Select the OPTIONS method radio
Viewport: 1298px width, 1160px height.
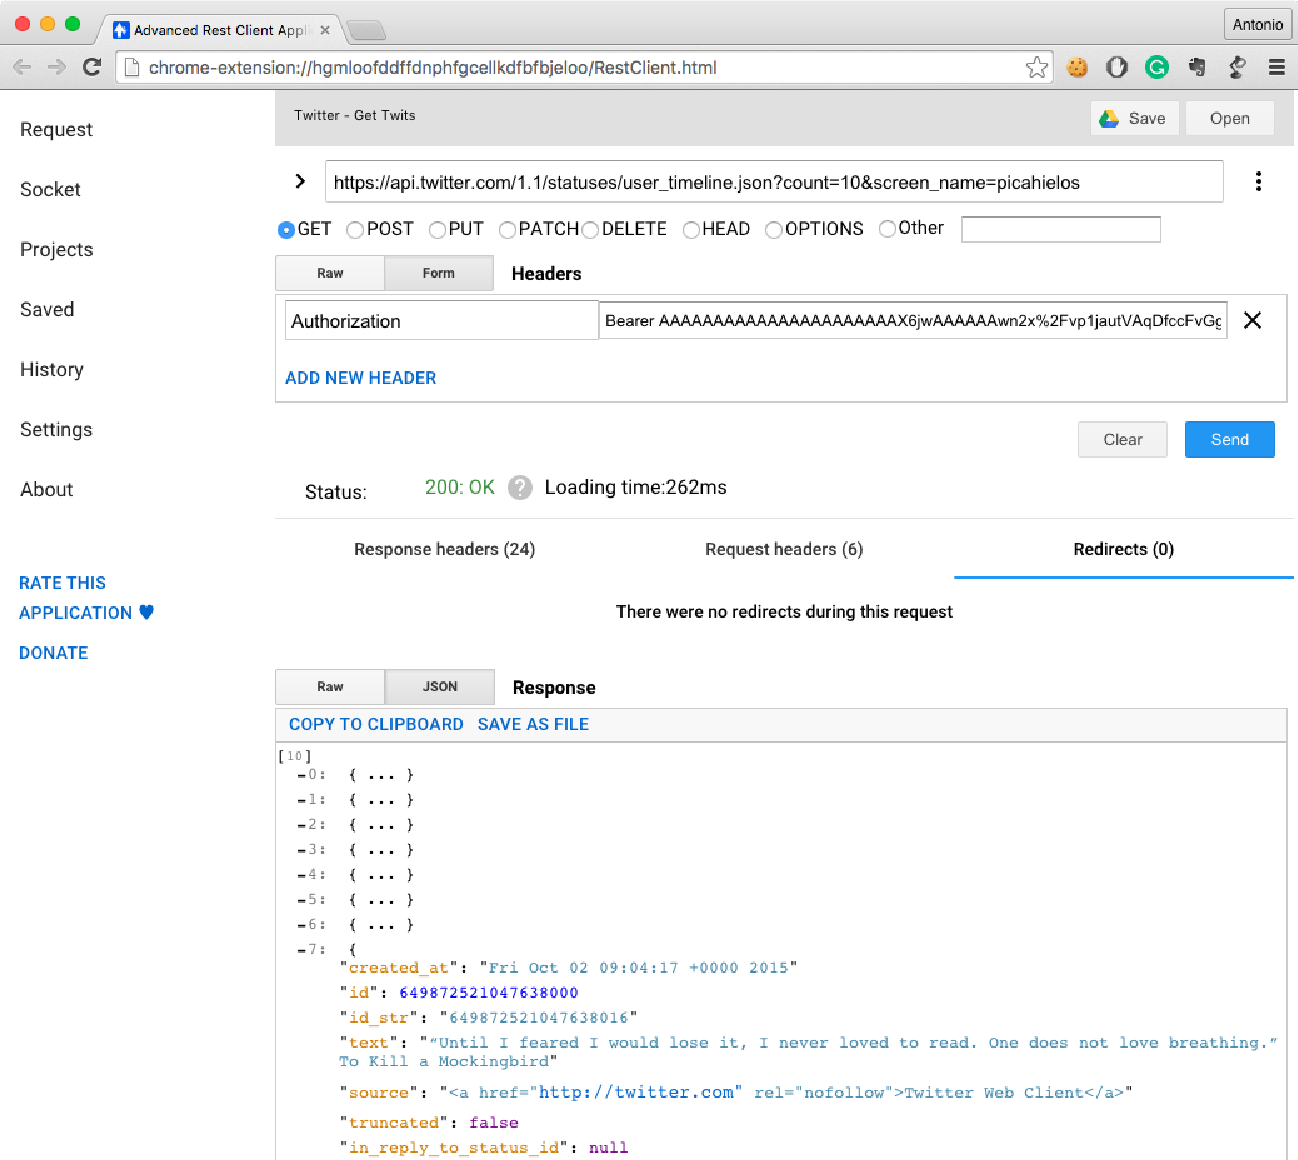tap(773, 229)
